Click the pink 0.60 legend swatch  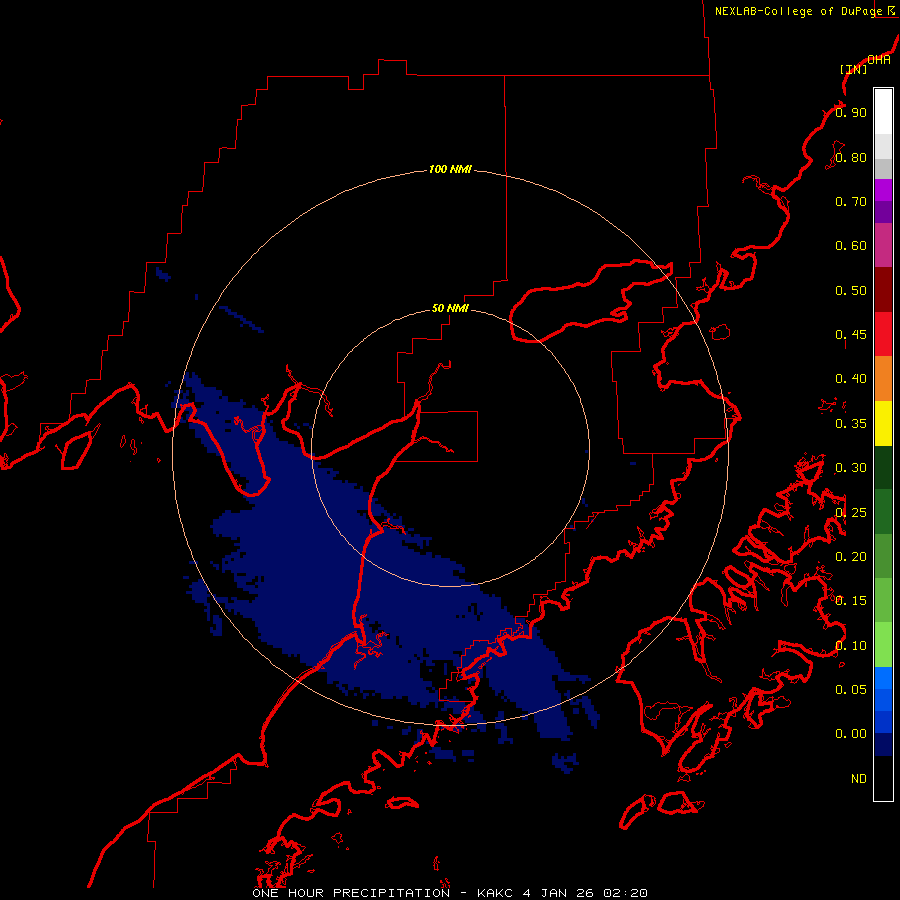883,245
